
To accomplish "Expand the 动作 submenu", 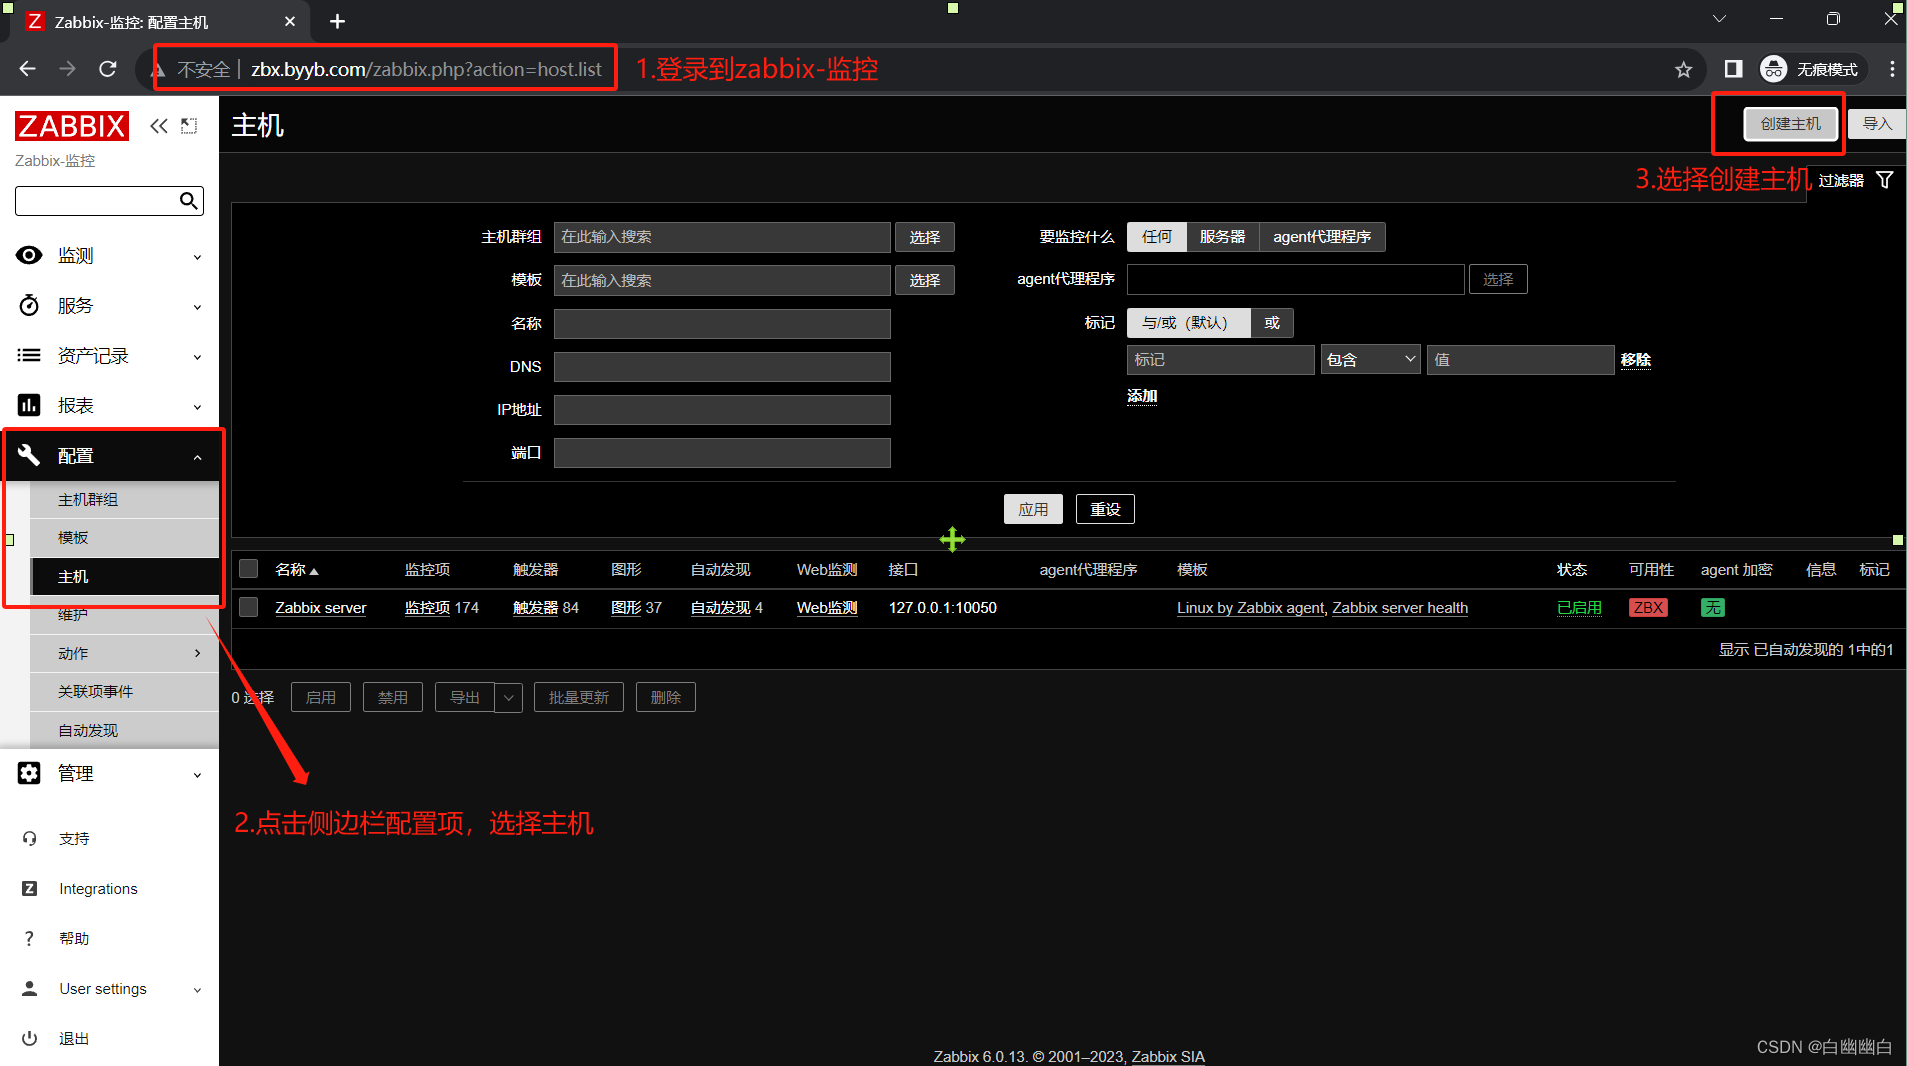I will (197, 653).
